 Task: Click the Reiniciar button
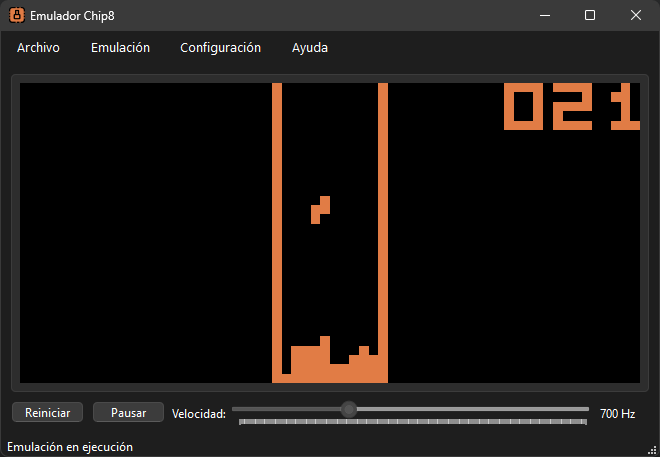click(48, 412)
